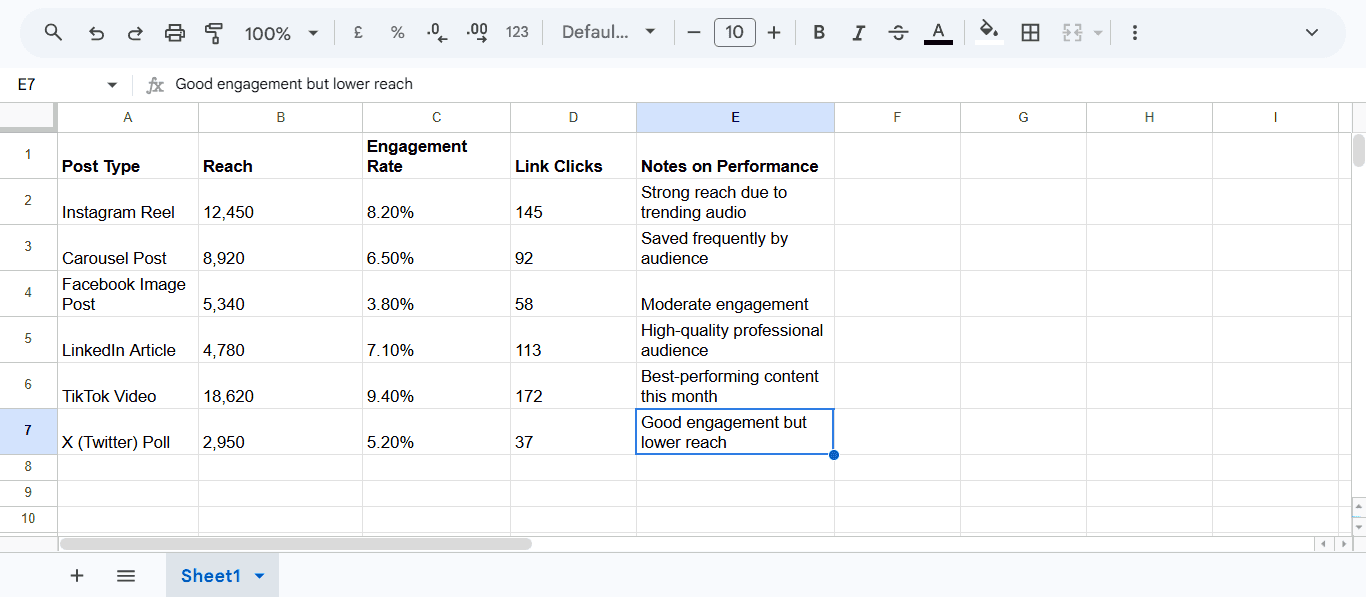Screen dimensions: 1366x597
Task: Format as currency with pound icon
Action: coord(358,33)
